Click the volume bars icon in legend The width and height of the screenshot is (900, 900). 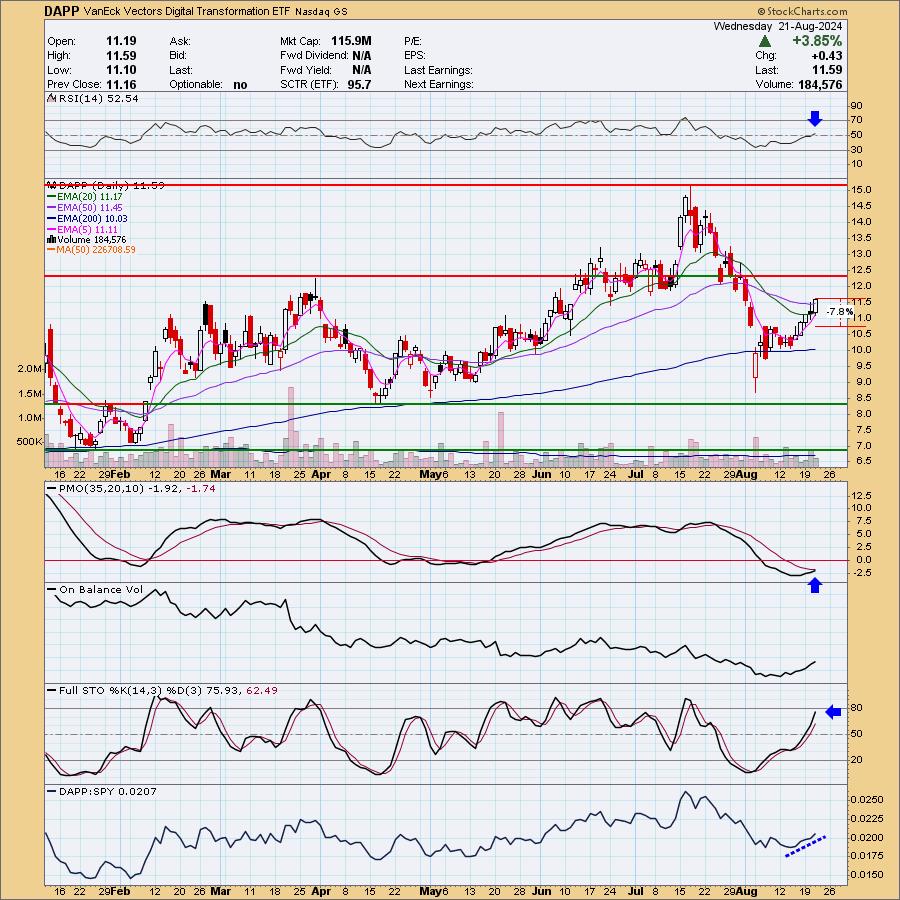(x=51, y=239)
